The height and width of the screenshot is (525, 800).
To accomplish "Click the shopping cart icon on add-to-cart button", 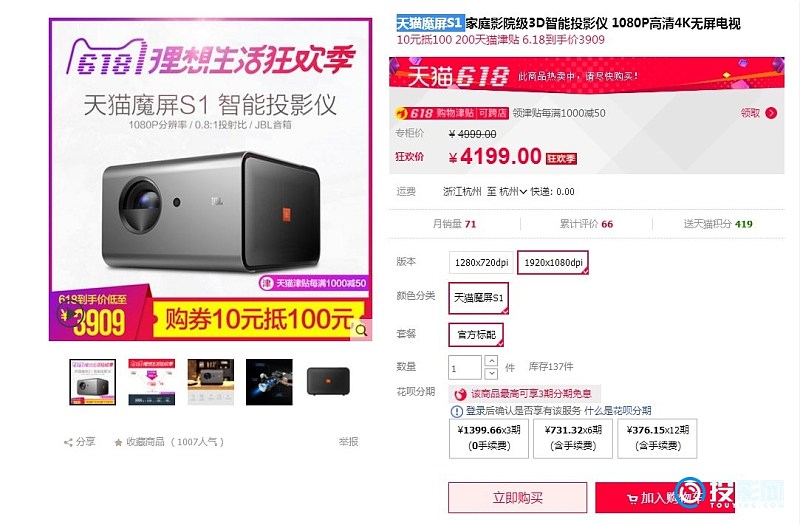I will pyautogui.click(x=632, y=498).
